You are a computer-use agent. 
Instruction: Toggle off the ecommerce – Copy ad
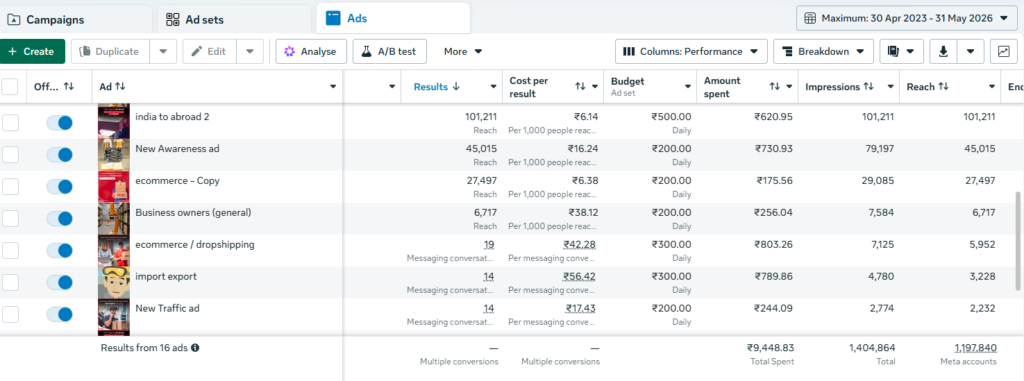point(59,187)
